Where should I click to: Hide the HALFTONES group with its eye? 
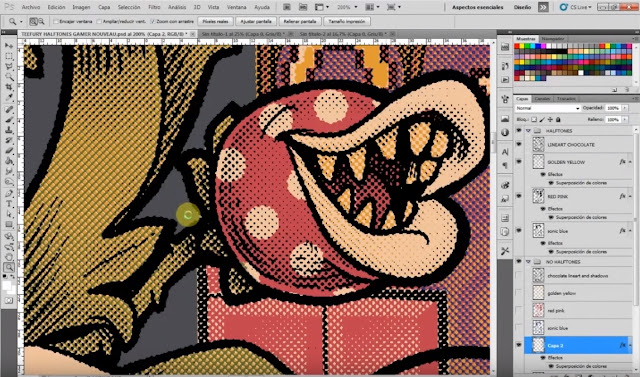(x=519, y=131)
